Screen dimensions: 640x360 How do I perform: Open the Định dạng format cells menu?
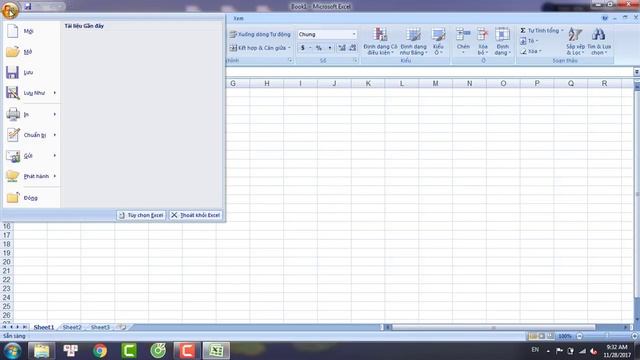click(x=502, y=41)
